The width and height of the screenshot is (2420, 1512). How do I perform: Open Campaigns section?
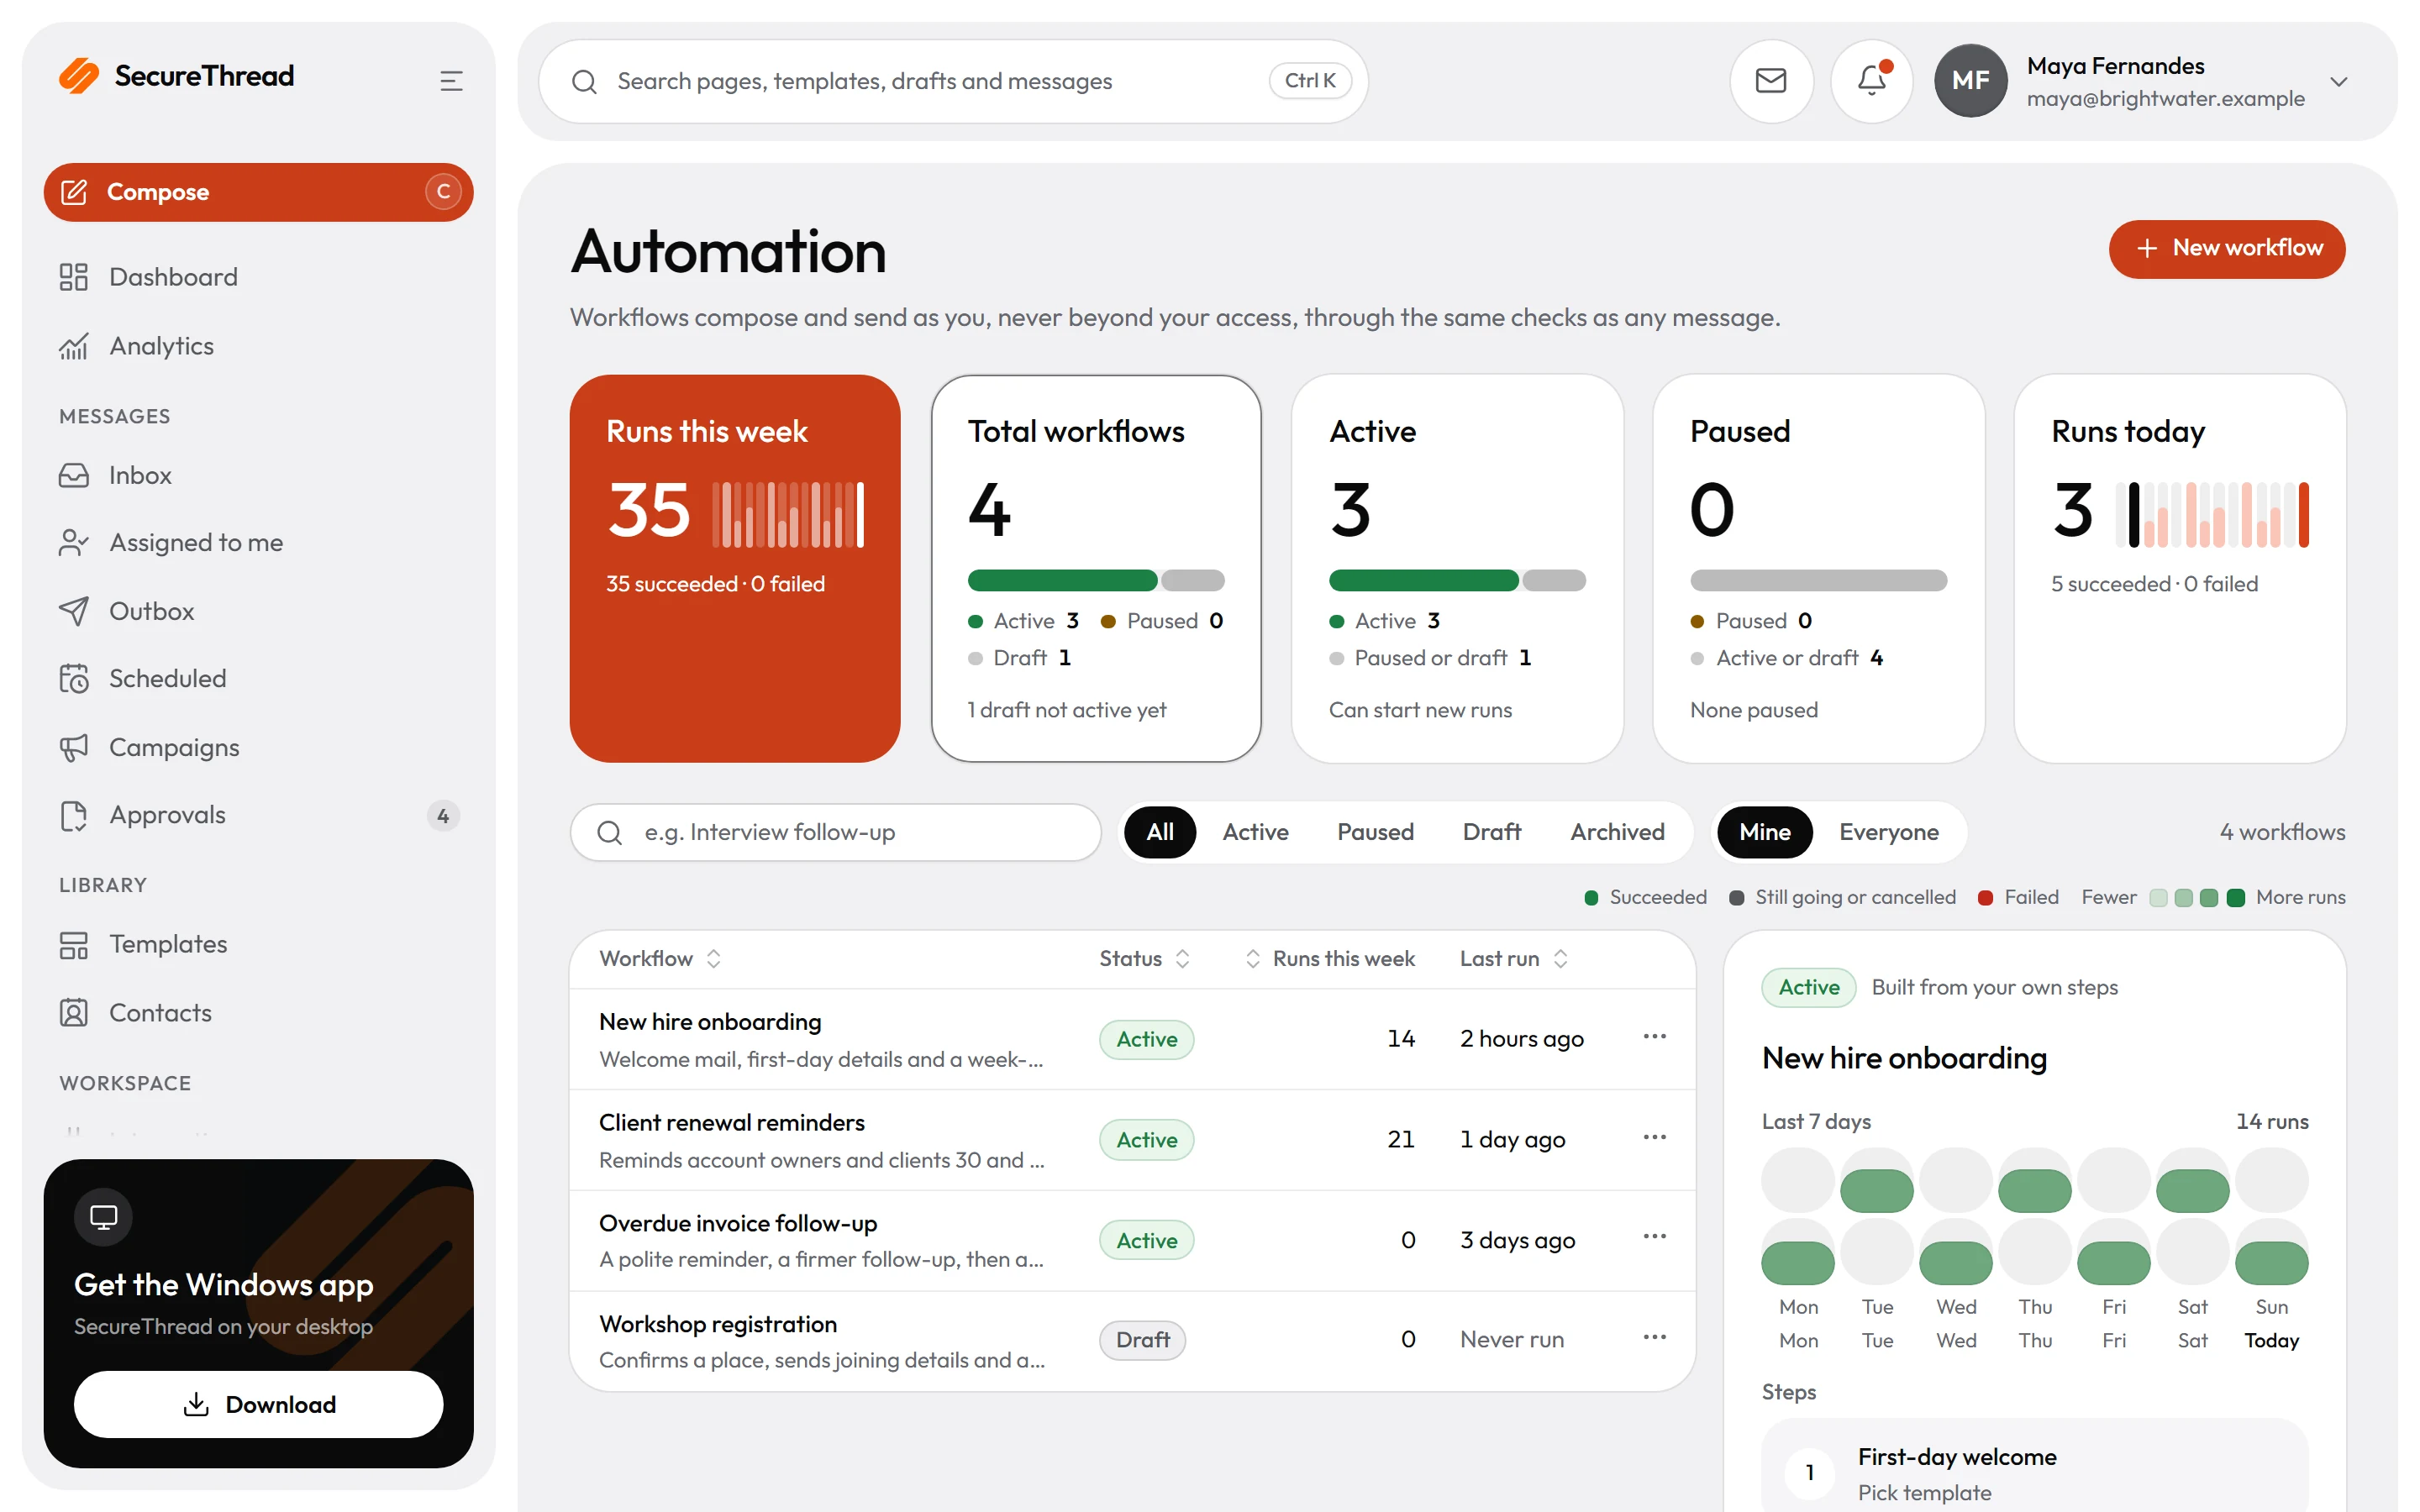tap(258, 747)
